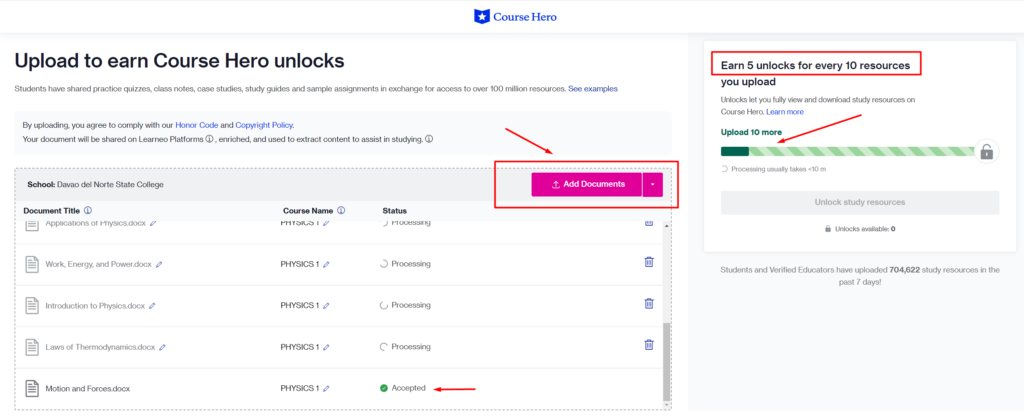The width and height of the screenshot is (1024, 416).
Task: Open the See examples link
Action: pyautogui.click(x=592, y=88)
